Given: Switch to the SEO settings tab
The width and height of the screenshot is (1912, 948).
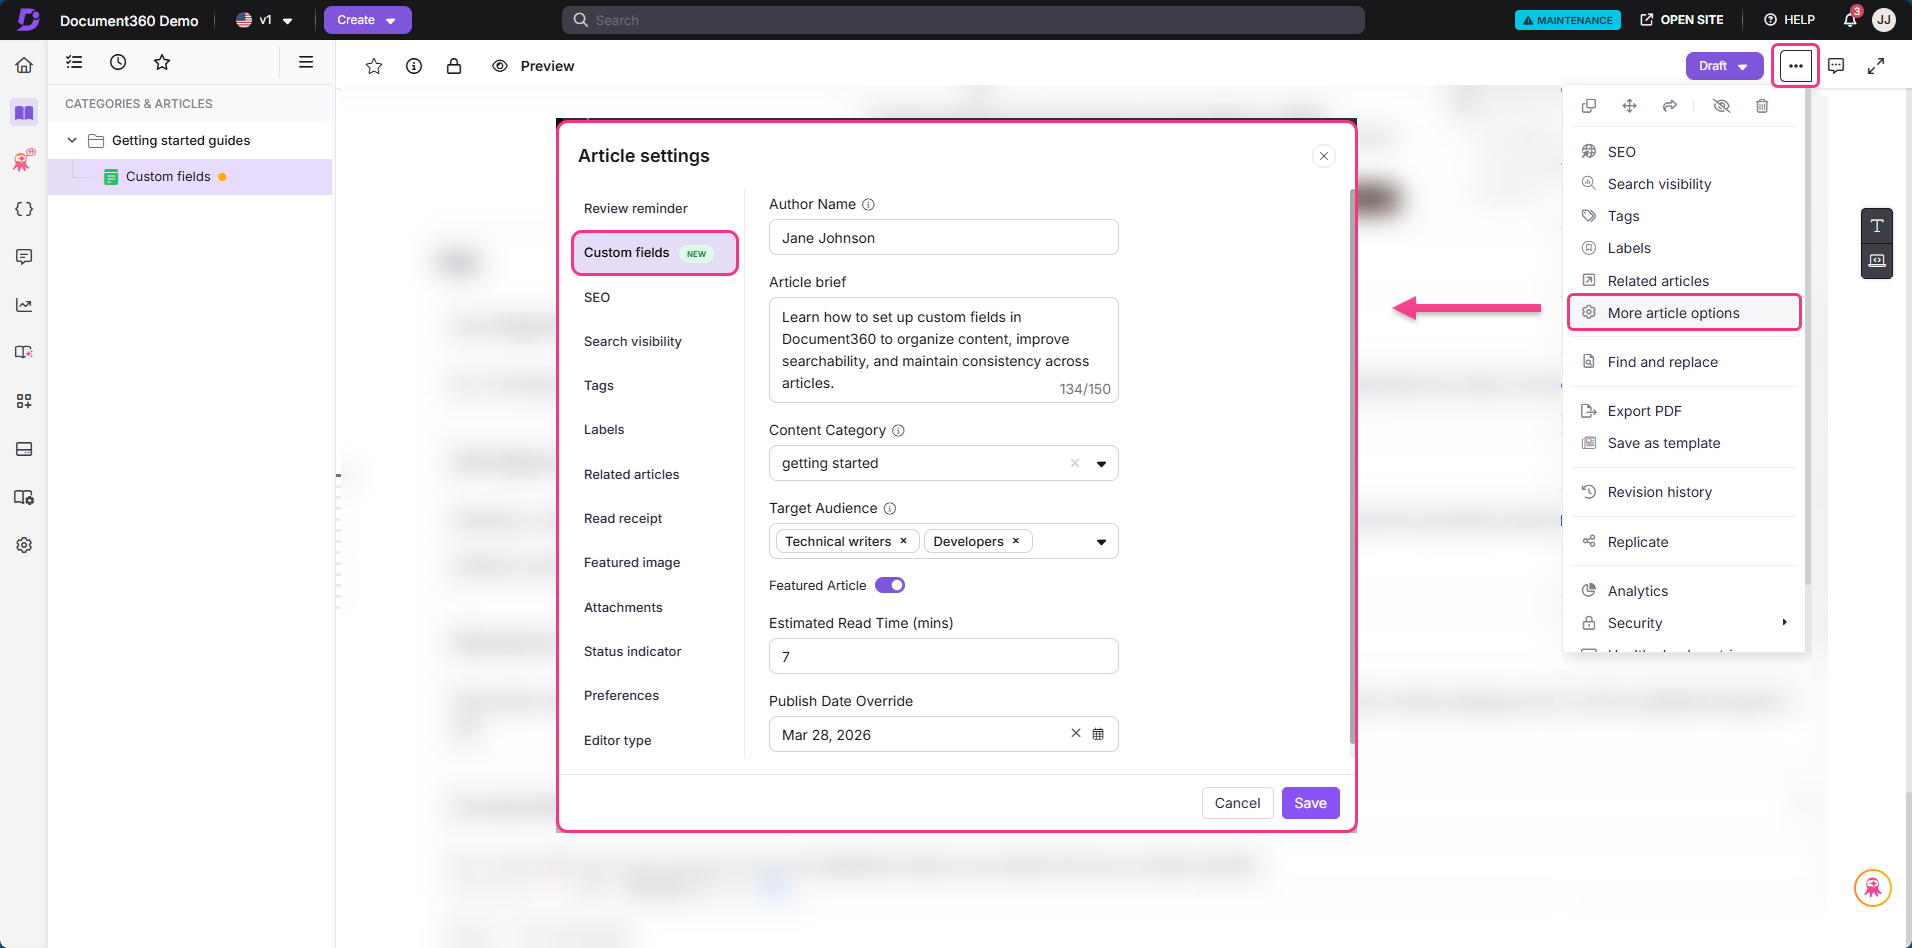Looking at the screenshot, I should click(597, 297).
